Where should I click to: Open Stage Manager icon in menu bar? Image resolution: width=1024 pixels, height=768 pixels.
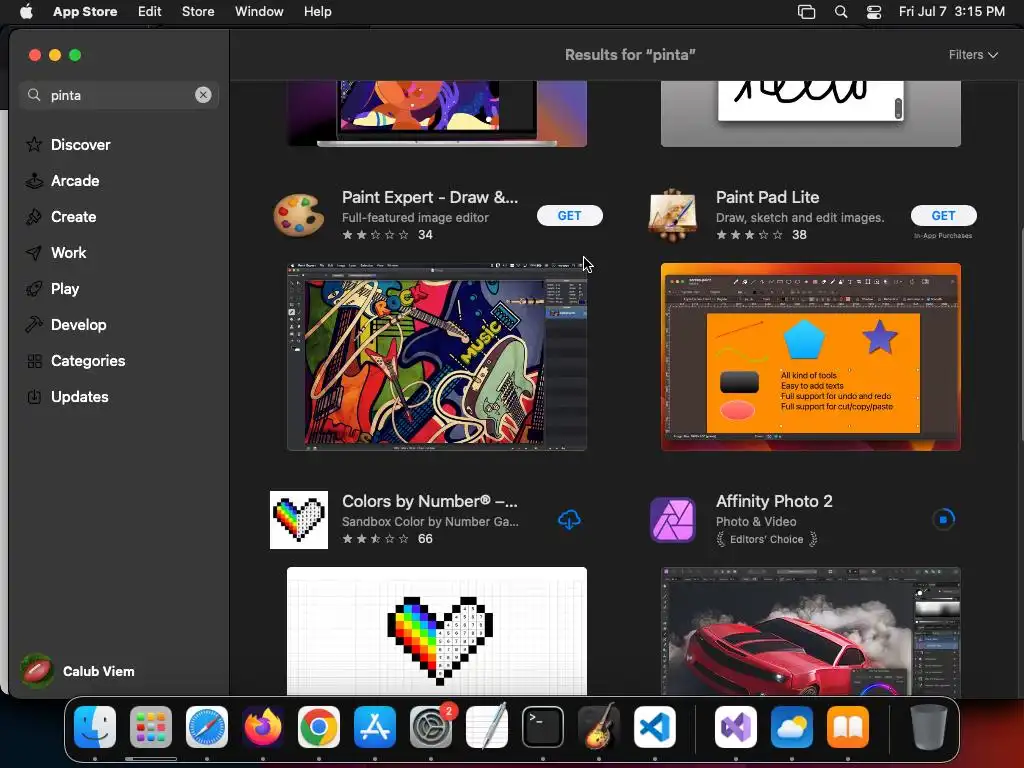click(x=807, y=12)
